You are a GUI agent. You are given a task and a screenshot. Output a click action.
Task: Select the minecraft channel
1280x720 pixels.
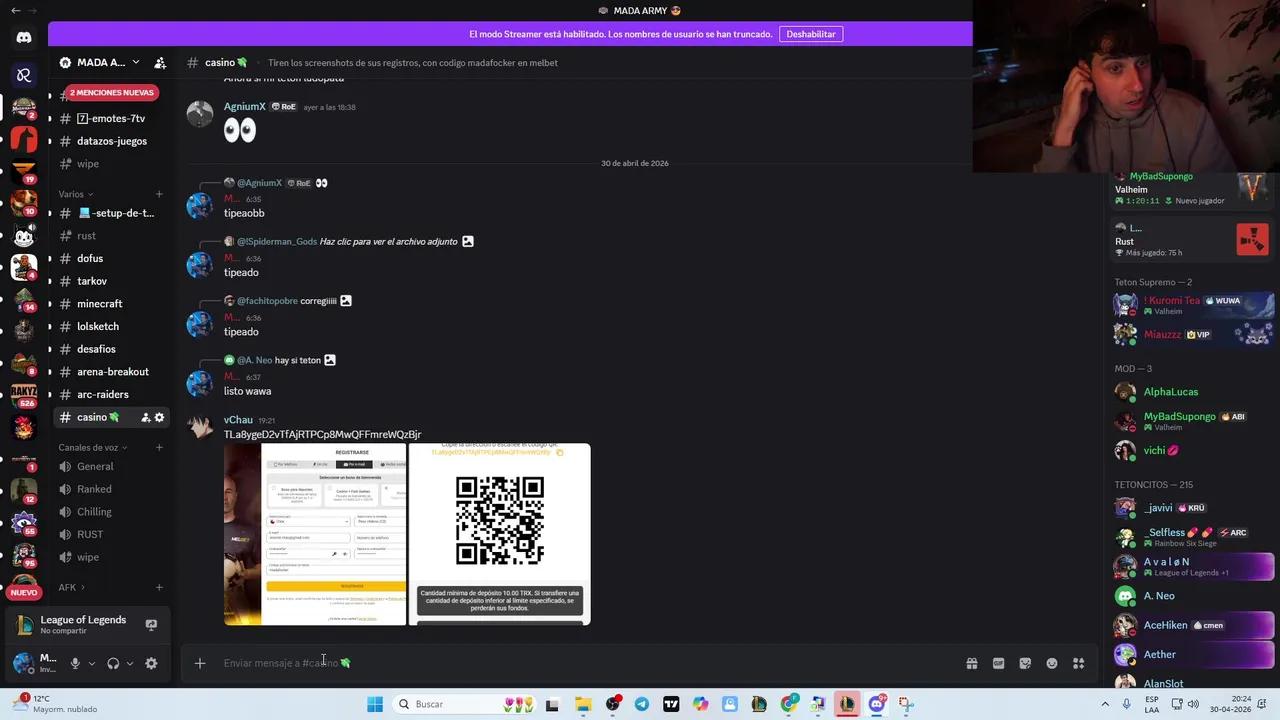click(110, 304)
